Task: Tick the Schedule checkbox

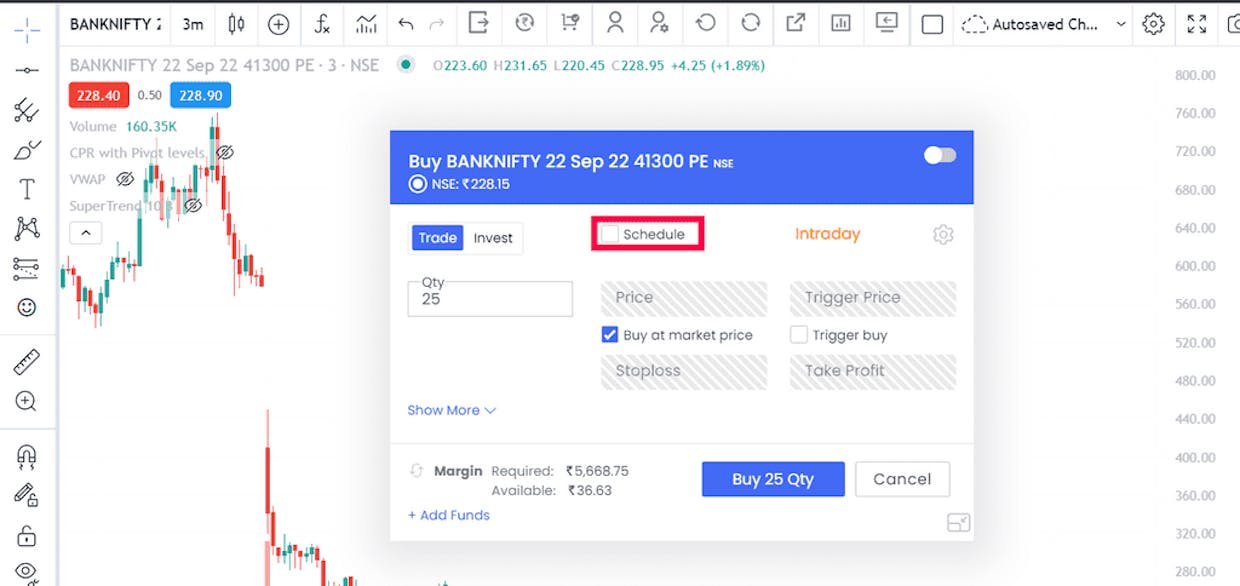Action: pyautogui.click(x=610, y=234)
